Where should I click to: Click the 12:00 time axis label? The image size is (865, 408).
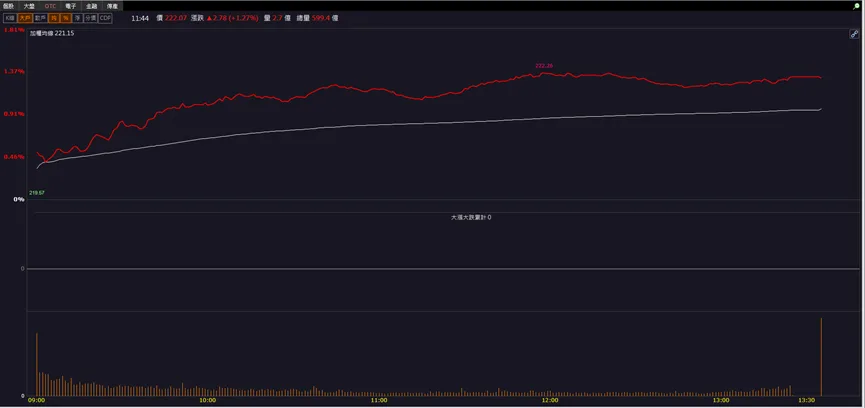click(550, 400)
